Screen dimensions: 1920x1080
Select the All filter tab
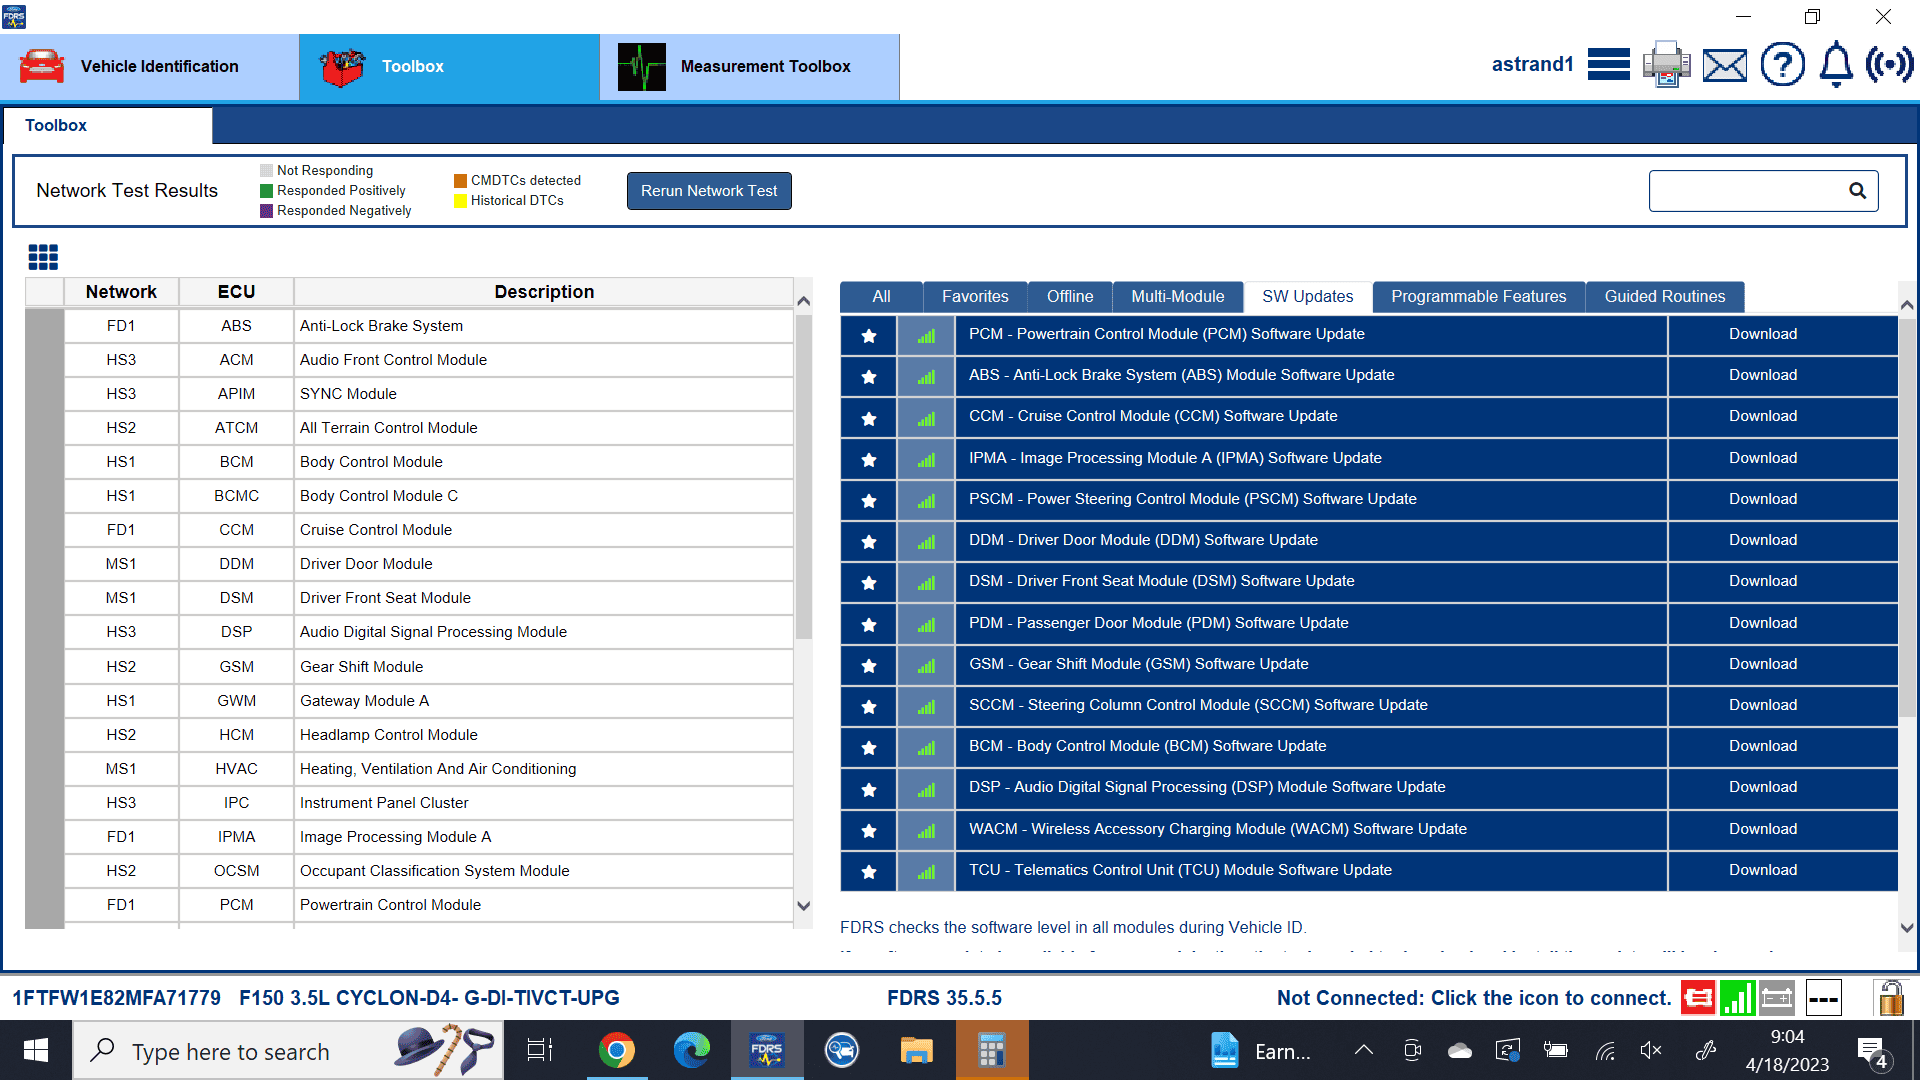coord(881,297)
